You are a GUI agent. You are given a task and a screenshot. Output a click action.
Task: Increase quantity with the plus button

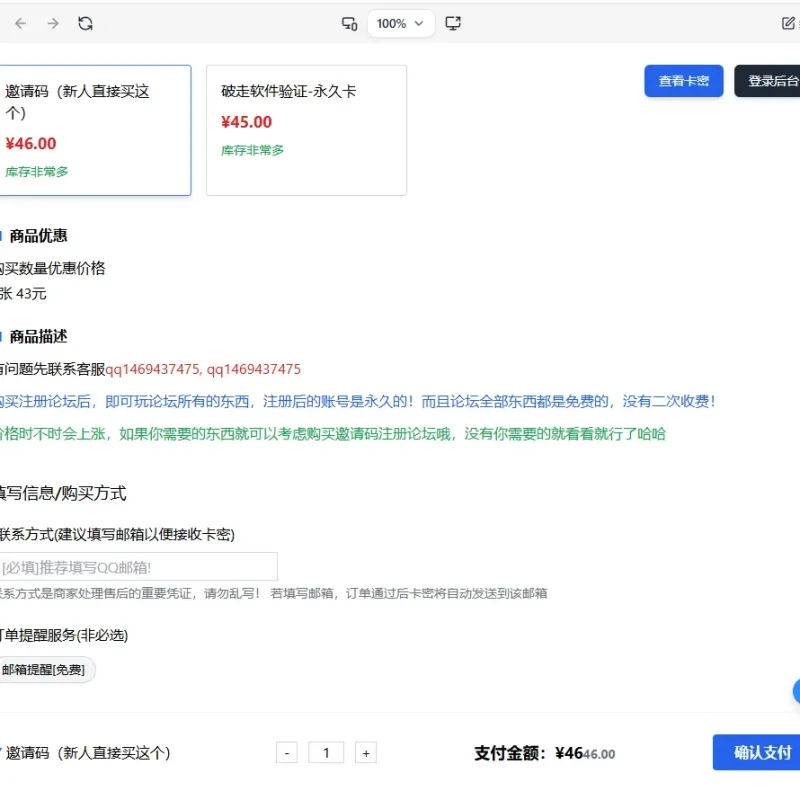(x=366, y=753)
